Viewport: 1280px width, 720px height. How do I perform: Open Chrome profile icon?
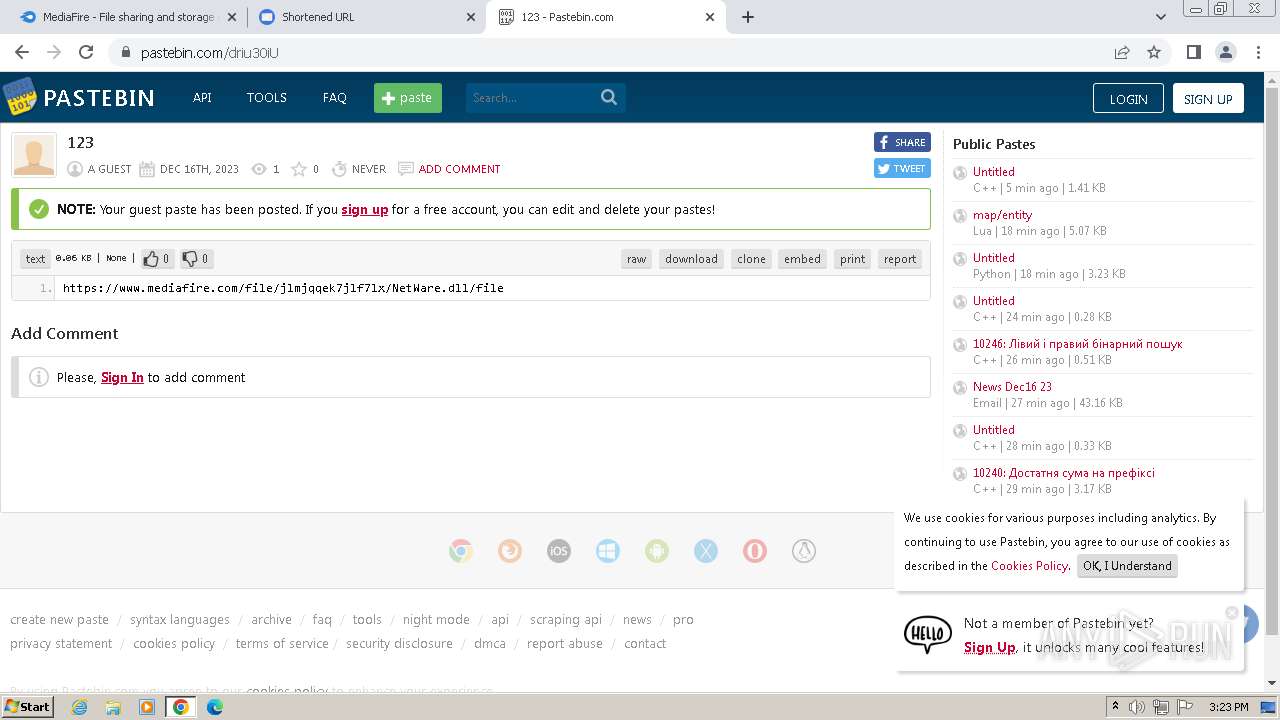(1225, 52)
